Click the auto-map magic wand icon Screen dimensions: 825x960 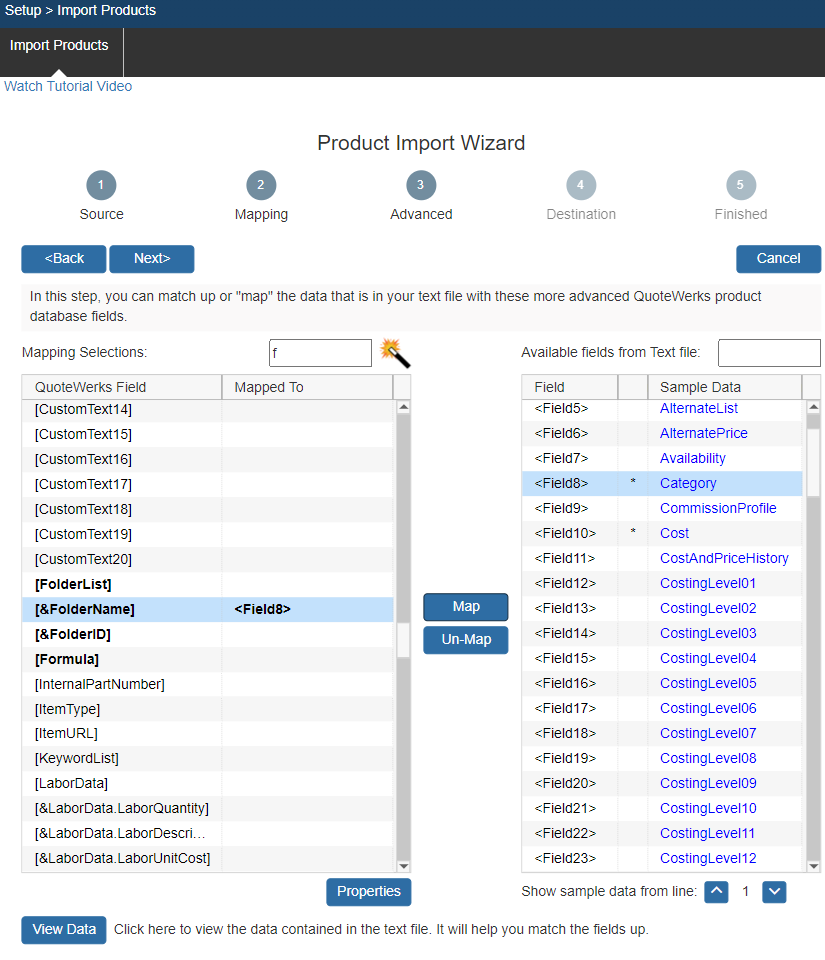tap(395, 353)
